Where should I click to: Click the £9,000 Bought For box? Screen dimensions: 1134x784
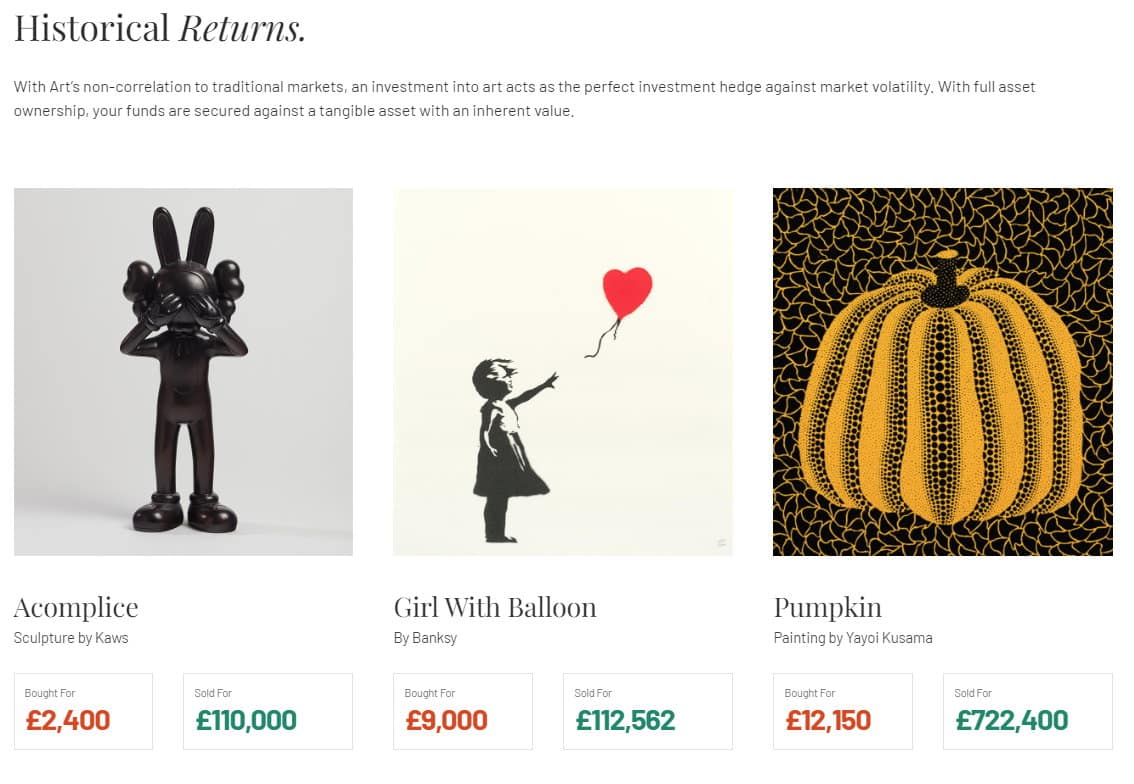[463, 712]
